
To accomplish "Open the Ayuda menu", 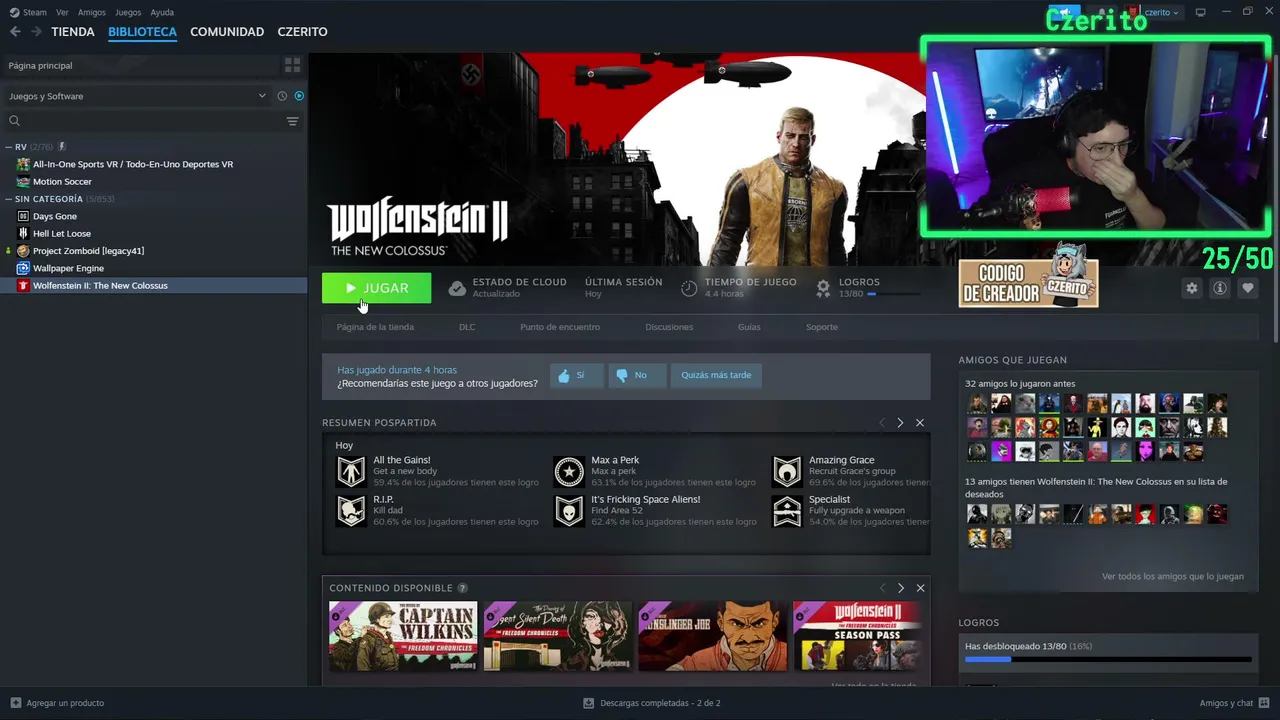I will pyautogui.click(x=162, y=13).
